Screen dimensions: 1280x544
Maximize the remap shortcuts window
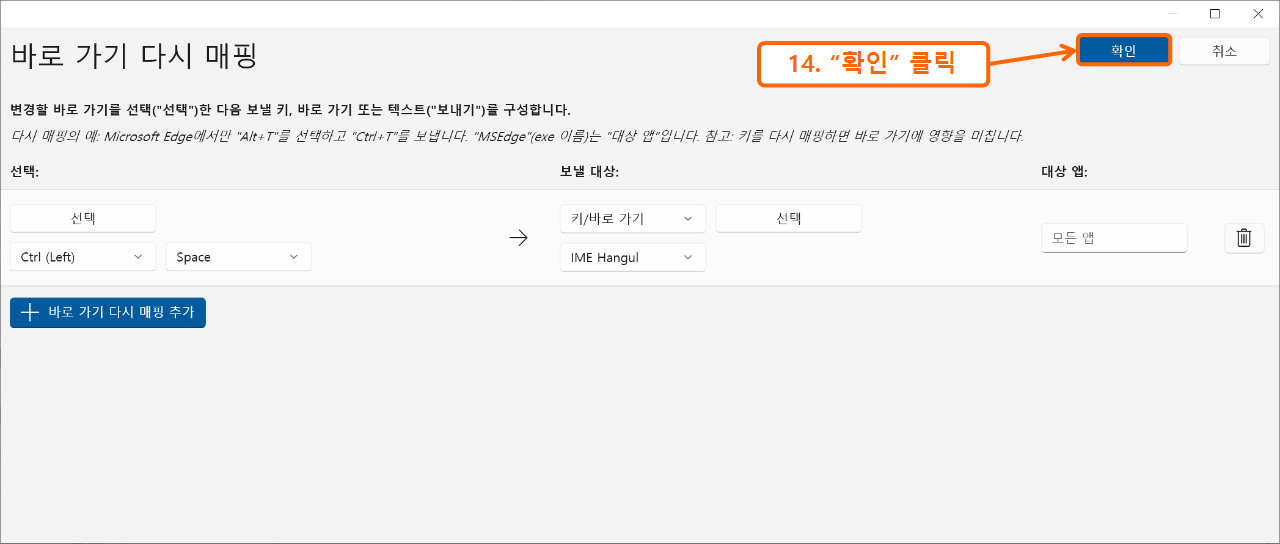(x=1215, y=13)
